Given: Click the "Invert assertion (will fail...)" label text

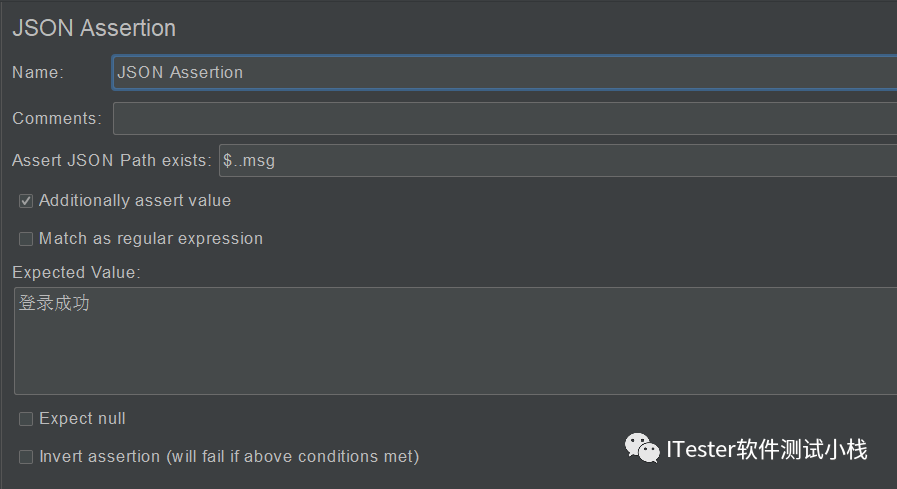Looking at the screenshot, I should (x=229, y=456).
